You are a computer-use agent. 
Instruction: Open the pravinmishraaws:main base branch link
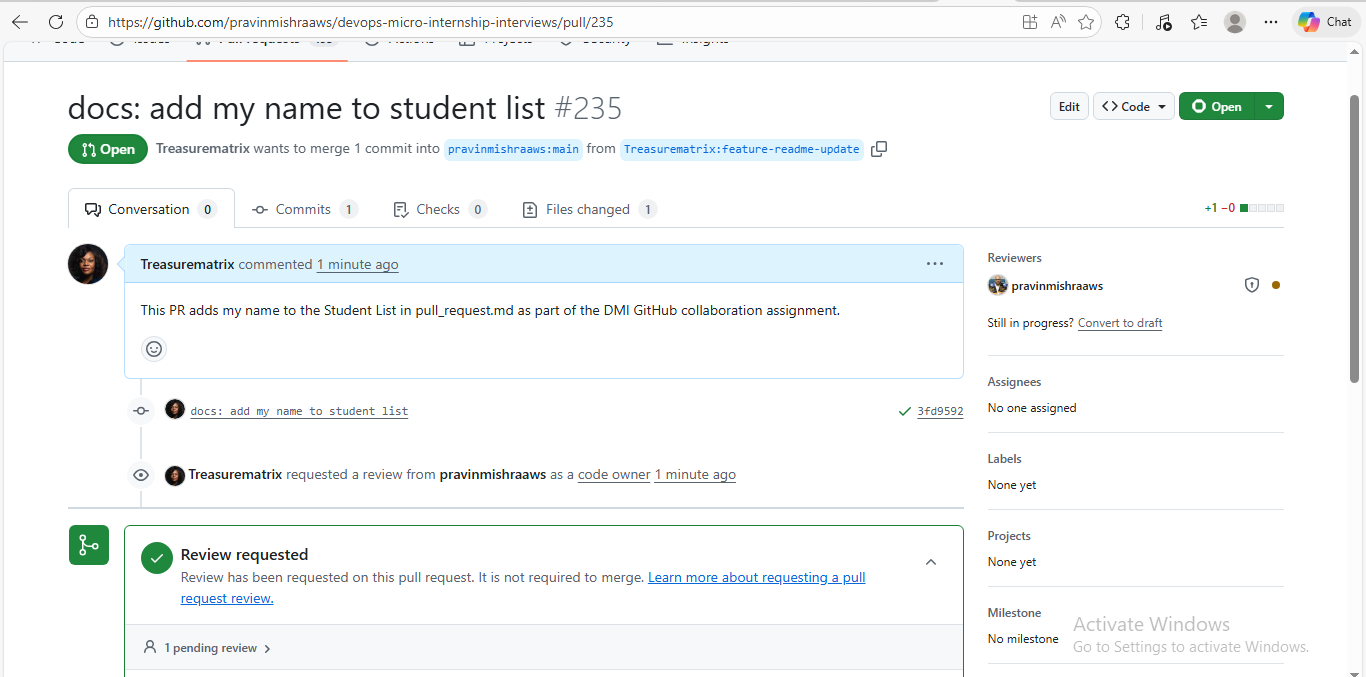[513, 149]
